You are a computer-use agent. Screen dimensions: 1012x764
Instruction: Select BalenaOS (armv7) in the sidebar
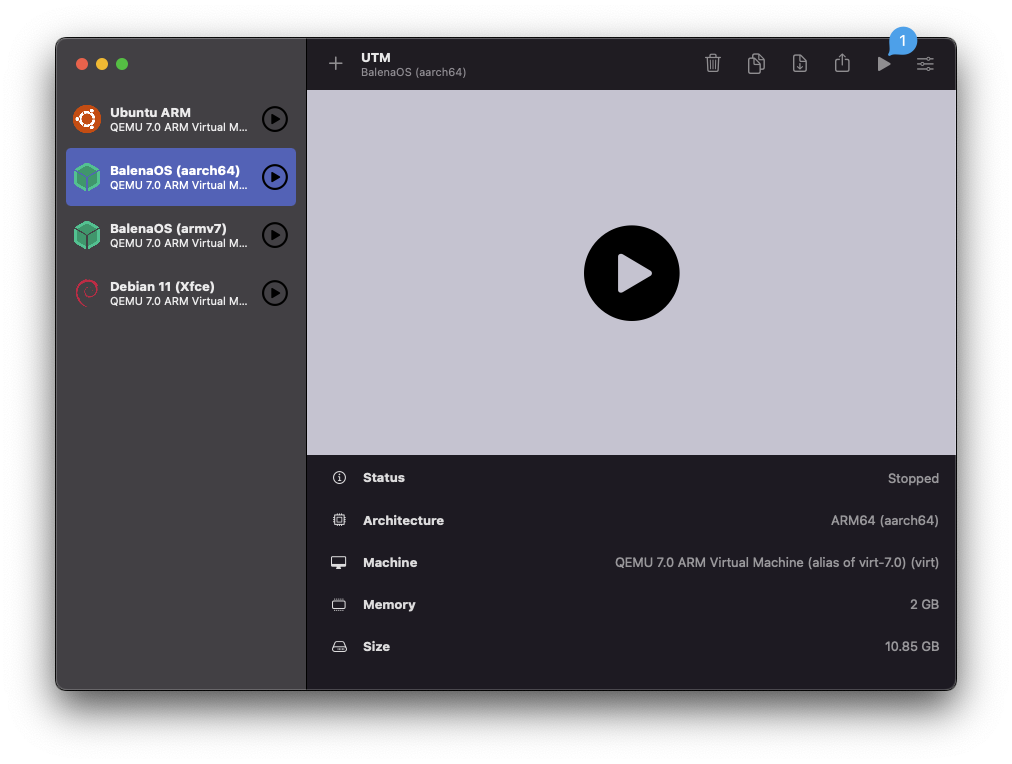[x=181, y=235]
